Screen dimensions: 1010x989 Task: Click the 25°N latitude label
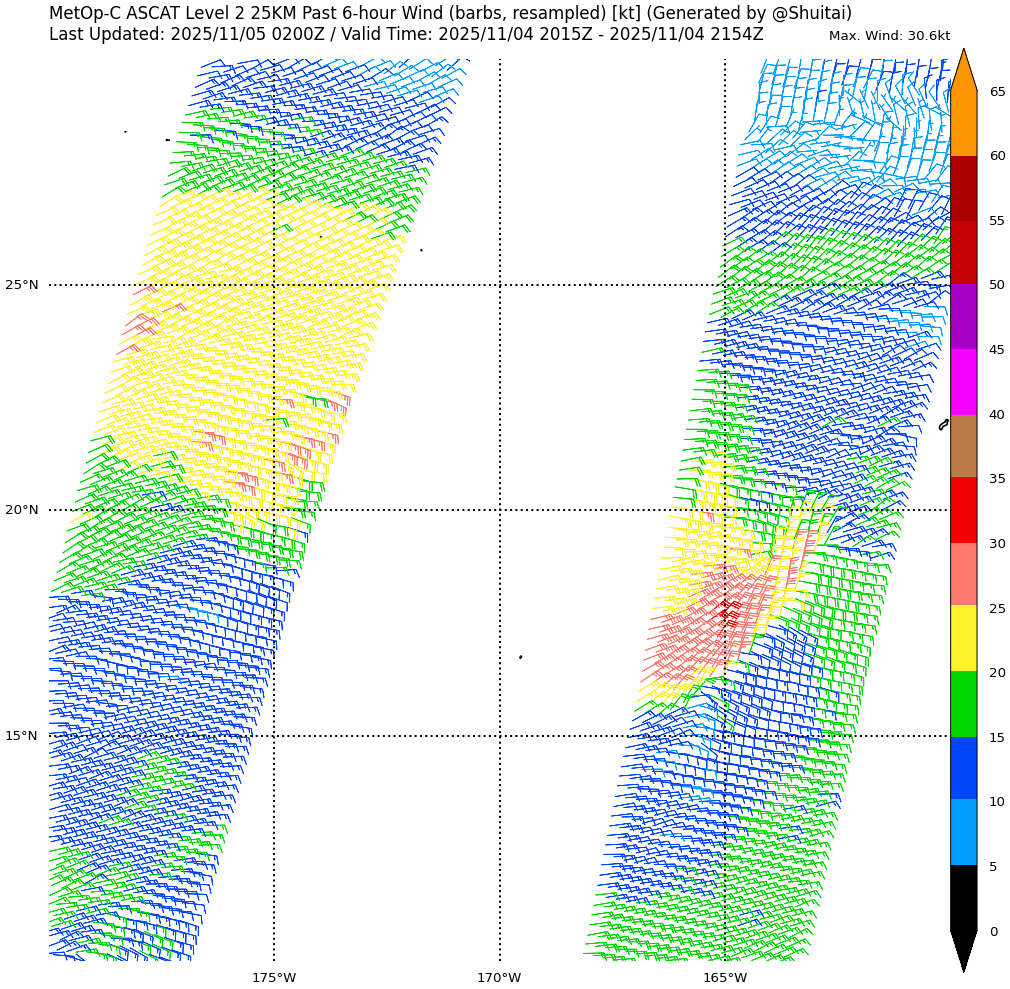coord(21,285)
